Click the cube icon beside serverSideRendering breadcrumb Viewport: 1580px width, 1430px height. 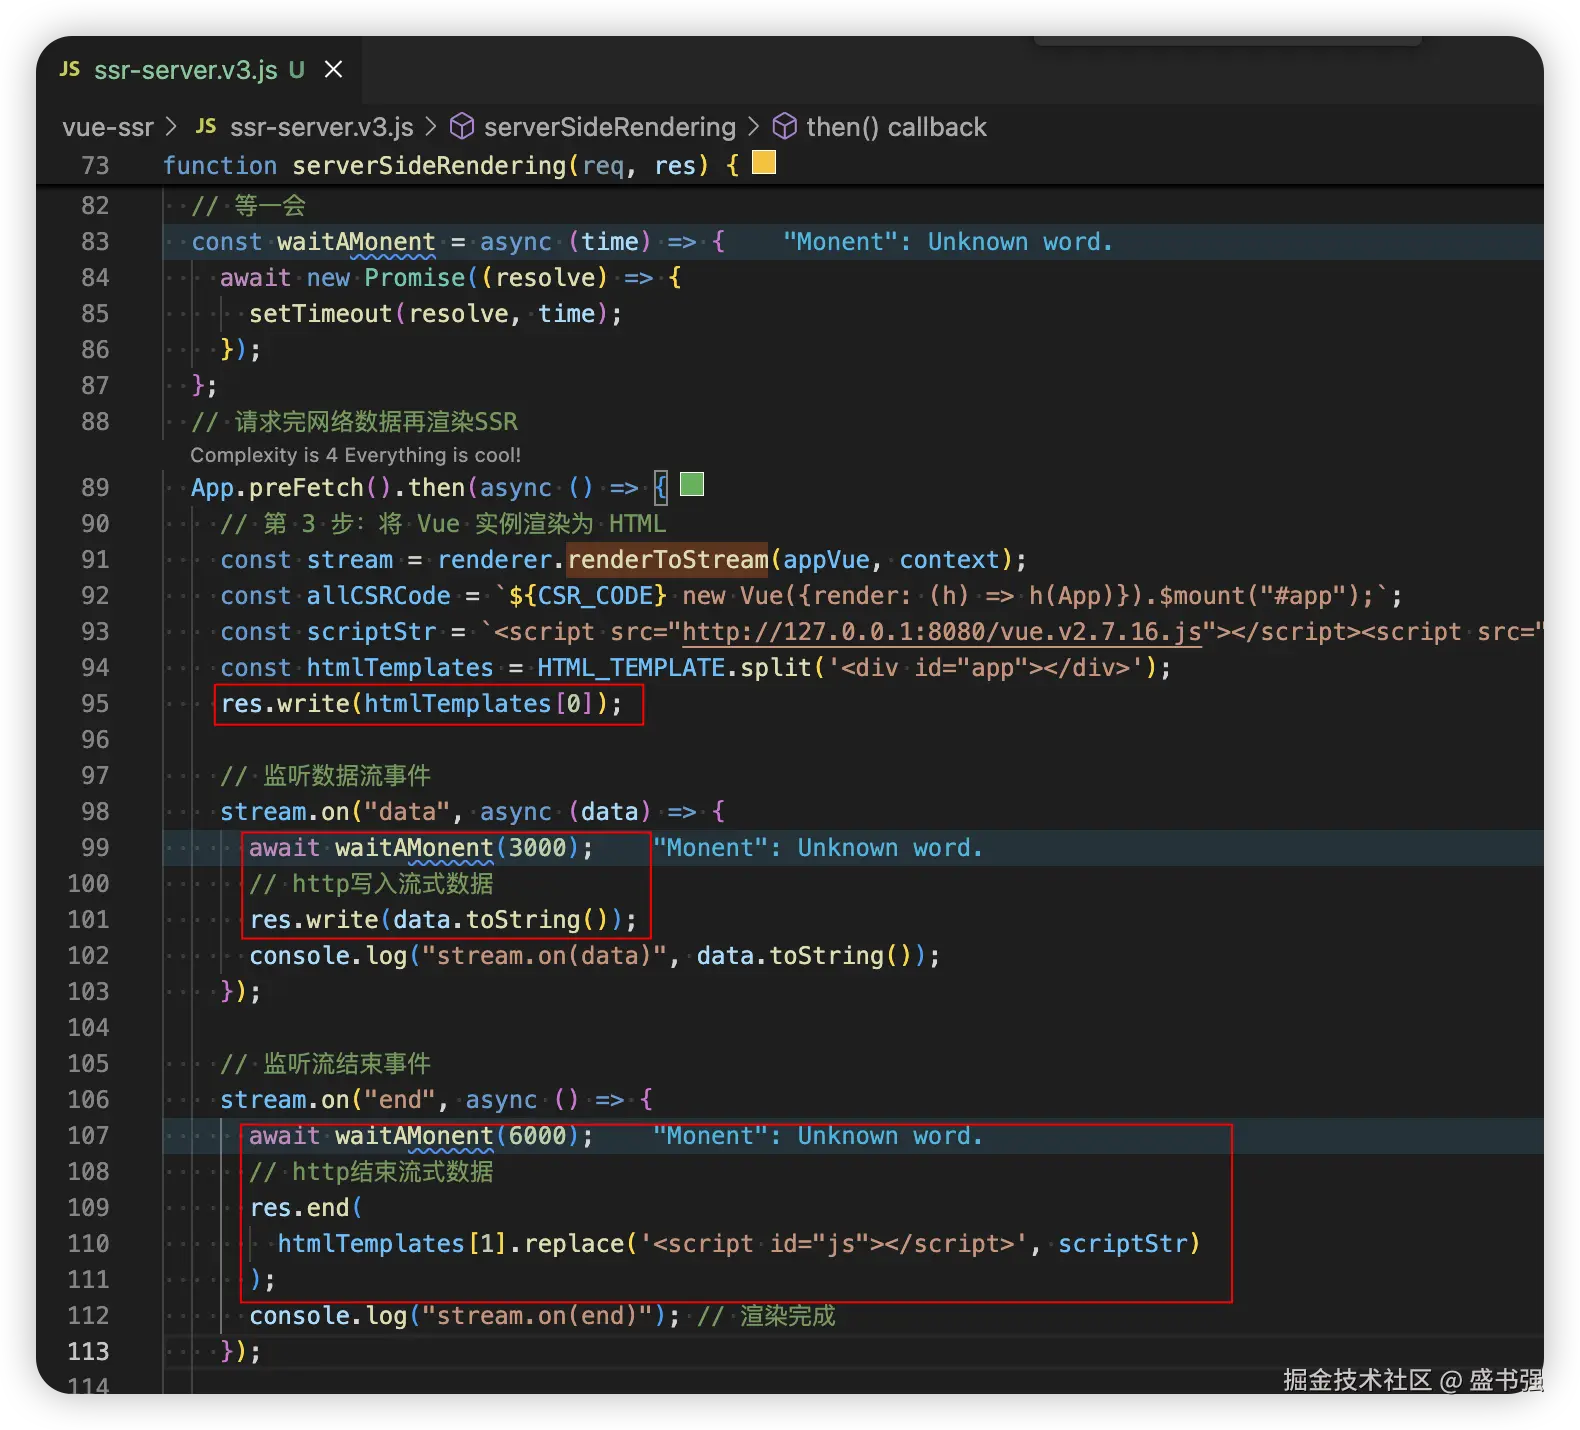point(461,126)
